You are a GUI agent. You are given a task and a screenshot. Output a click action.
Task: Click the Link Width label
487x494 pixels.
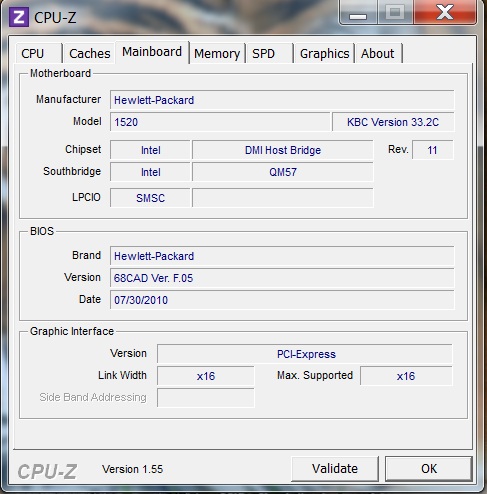pyautogui.click(x=122, y=375)
